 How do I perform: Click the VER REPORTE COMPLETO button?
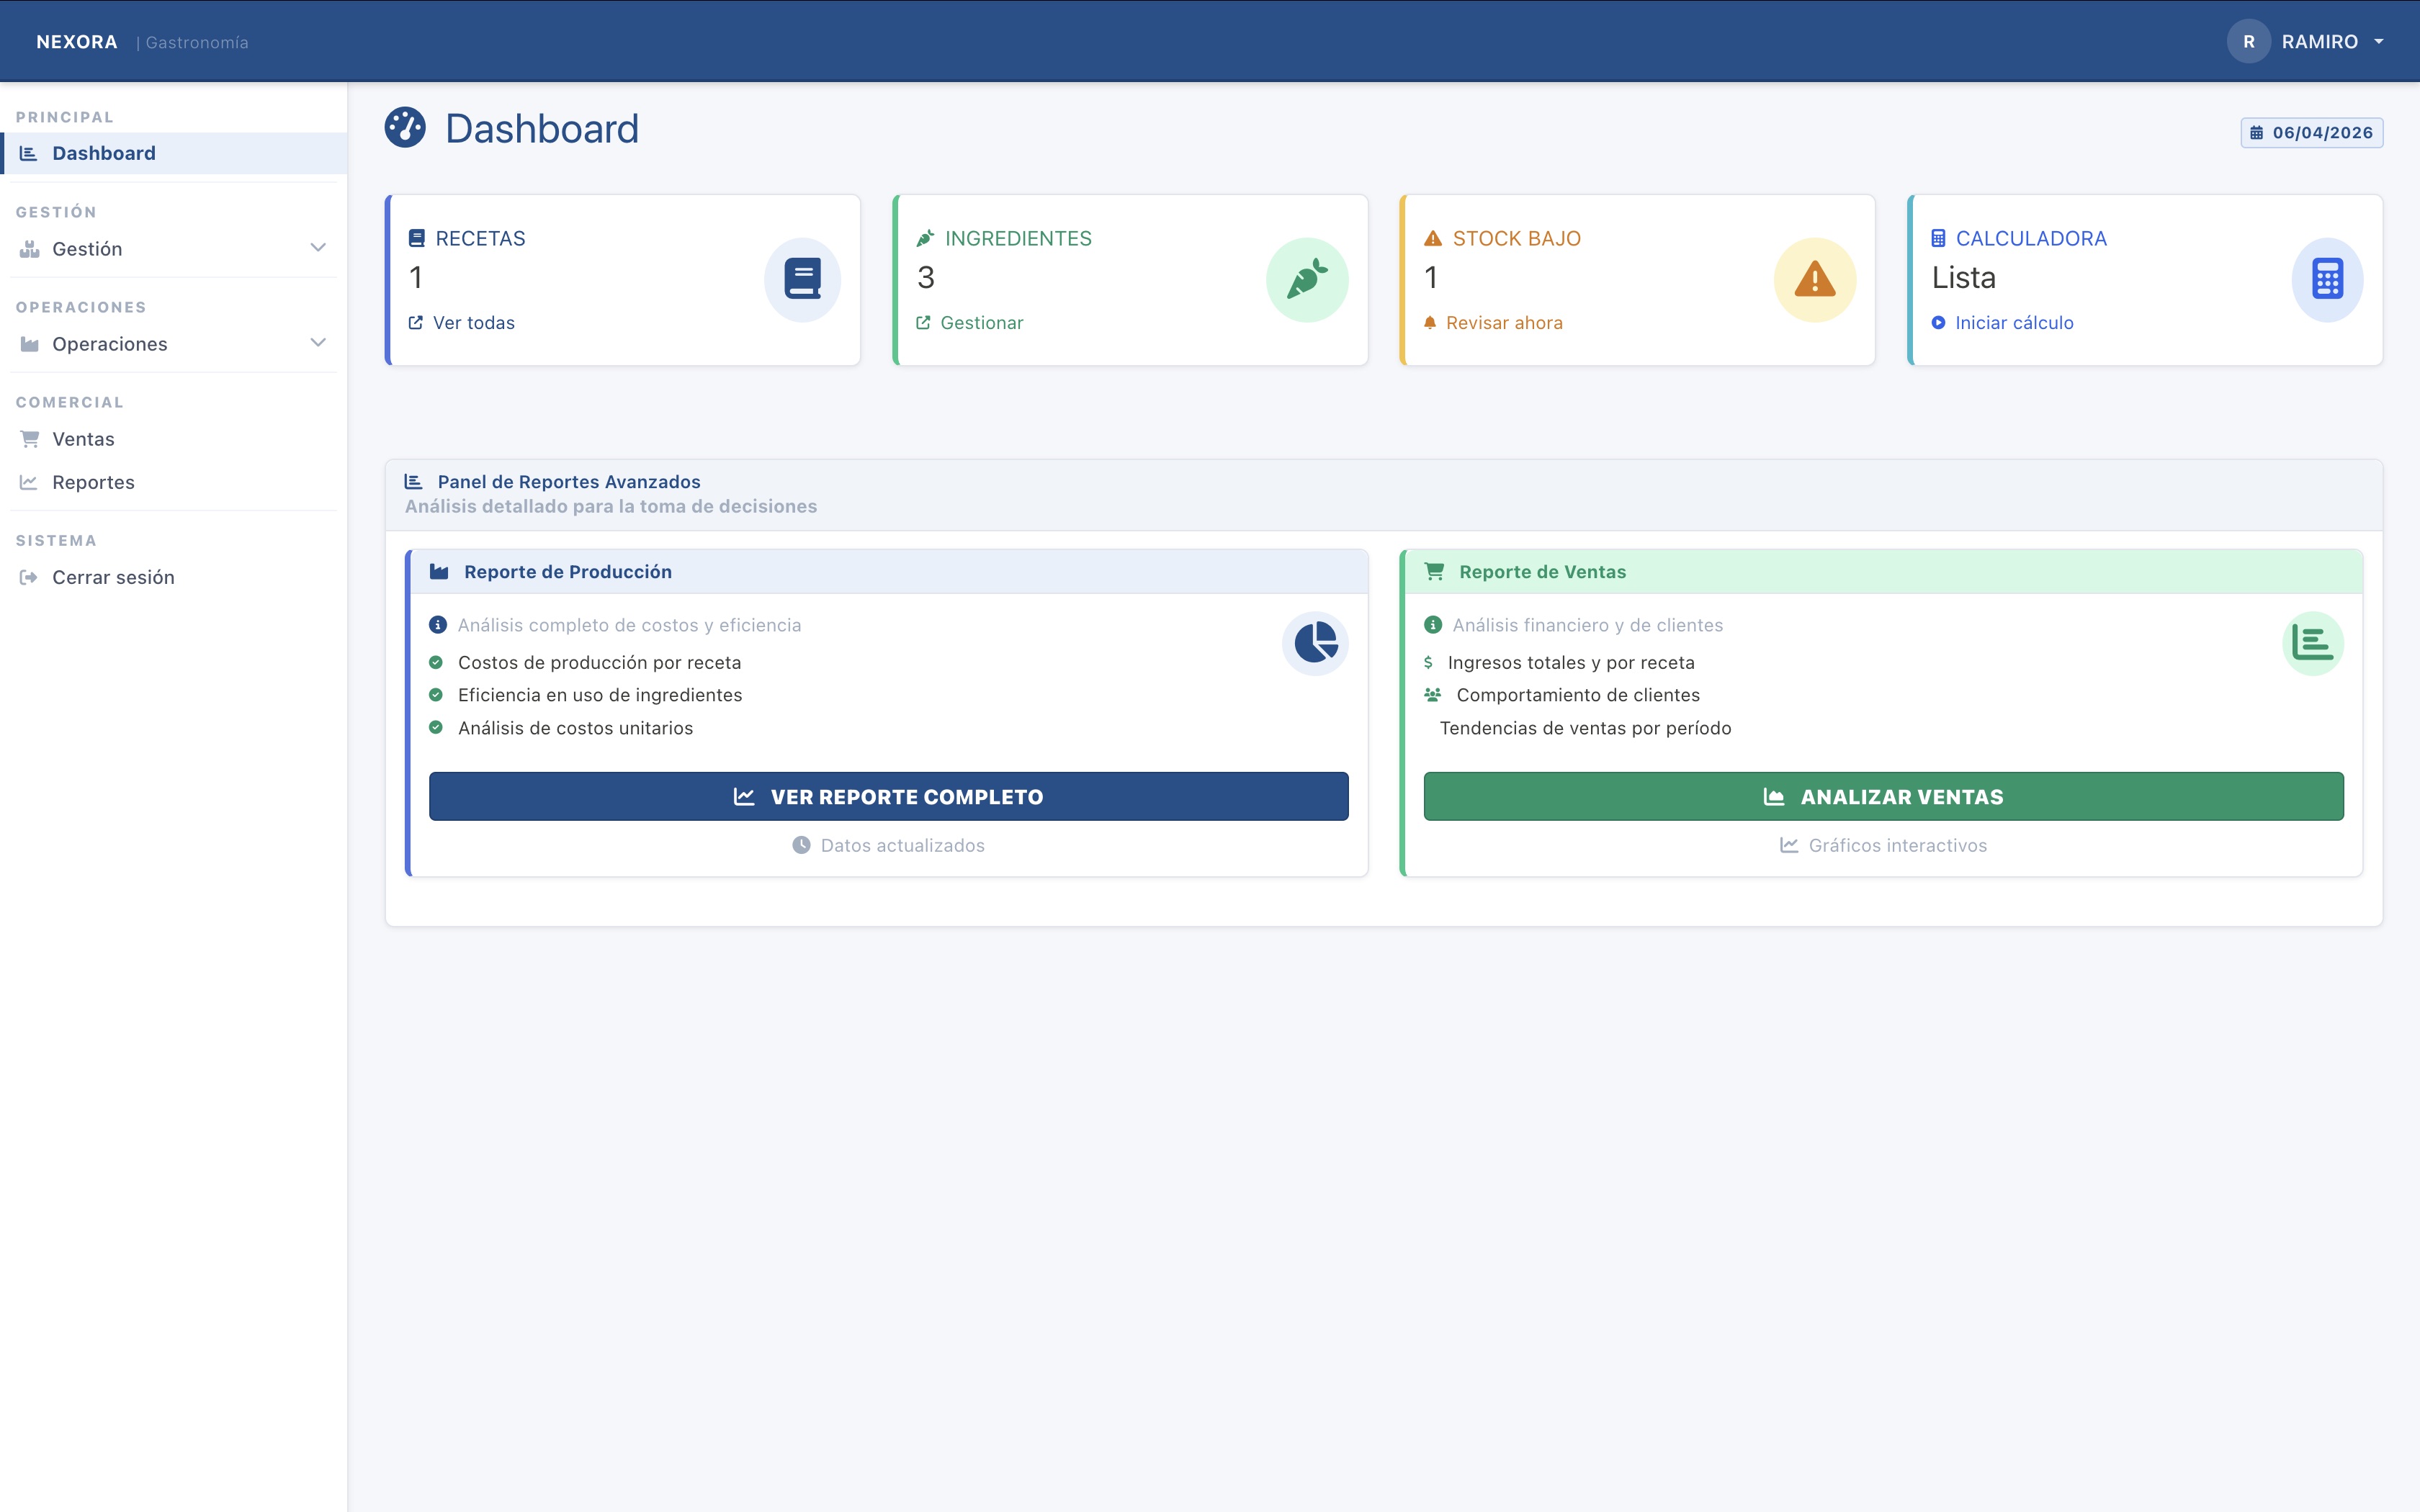coord(888,796)
